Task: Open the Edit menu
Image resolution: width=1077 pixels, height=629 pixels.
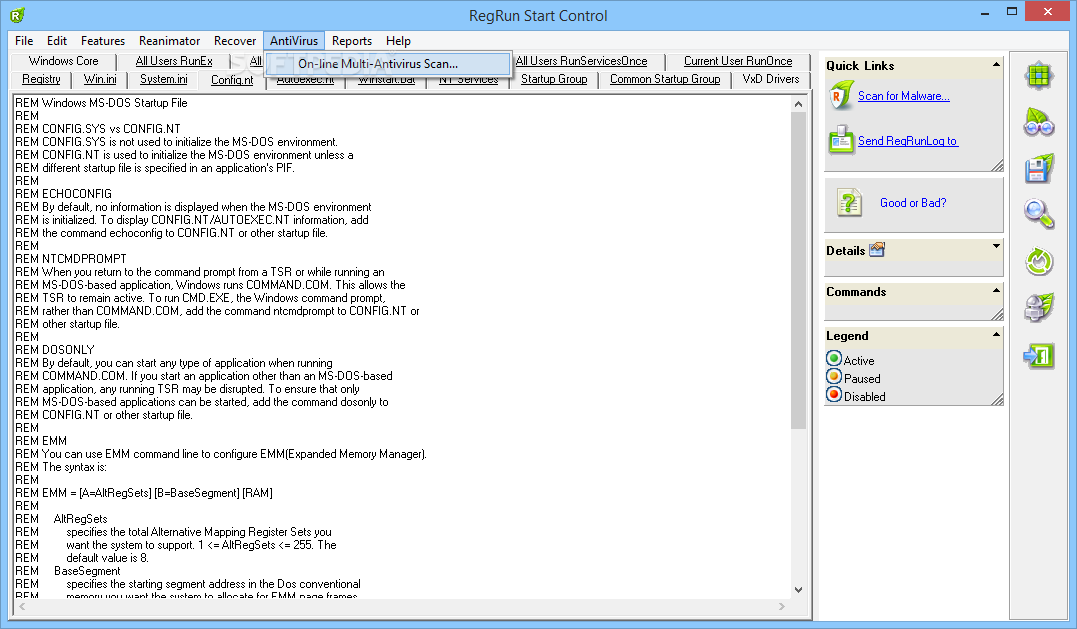Action: click(x=57, y=41)
